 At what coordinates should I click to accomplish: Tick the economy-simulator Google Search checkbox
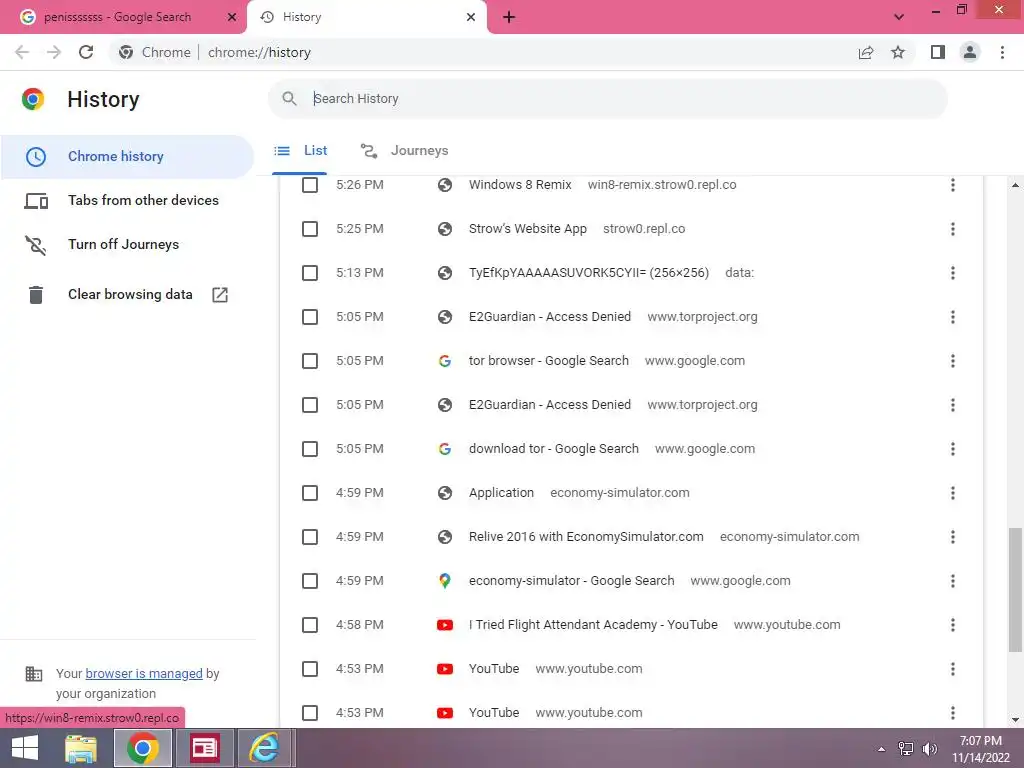pos(310,581)
